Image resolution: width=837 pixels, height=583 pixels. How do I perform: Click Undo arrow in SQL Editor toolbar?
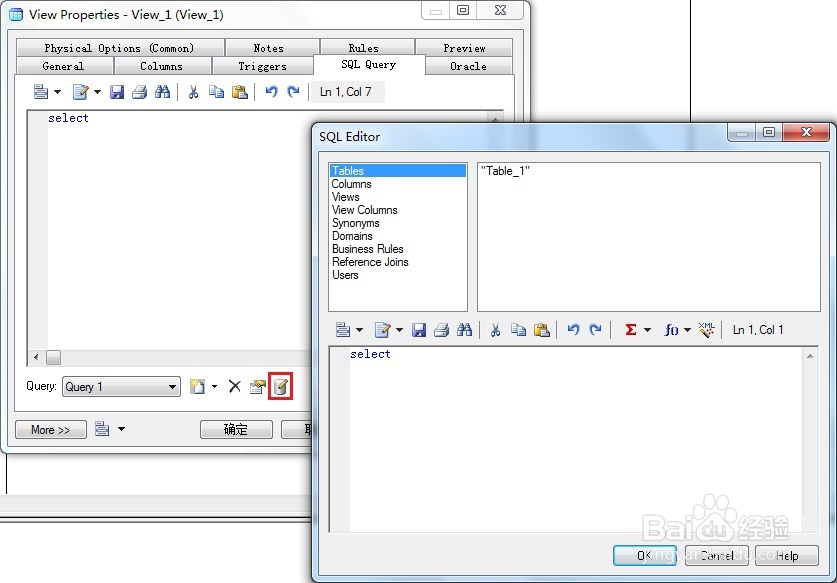coord(573,330)
